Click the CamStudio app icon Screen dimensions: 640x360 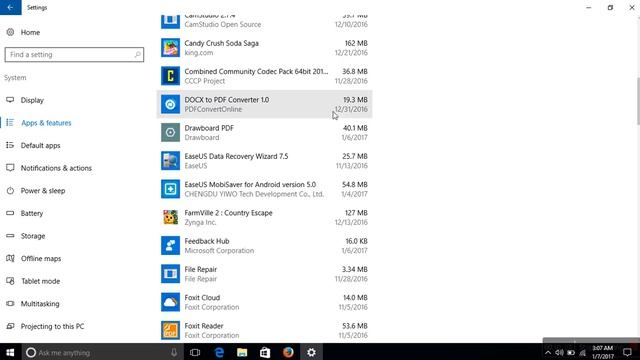(170, 21)
